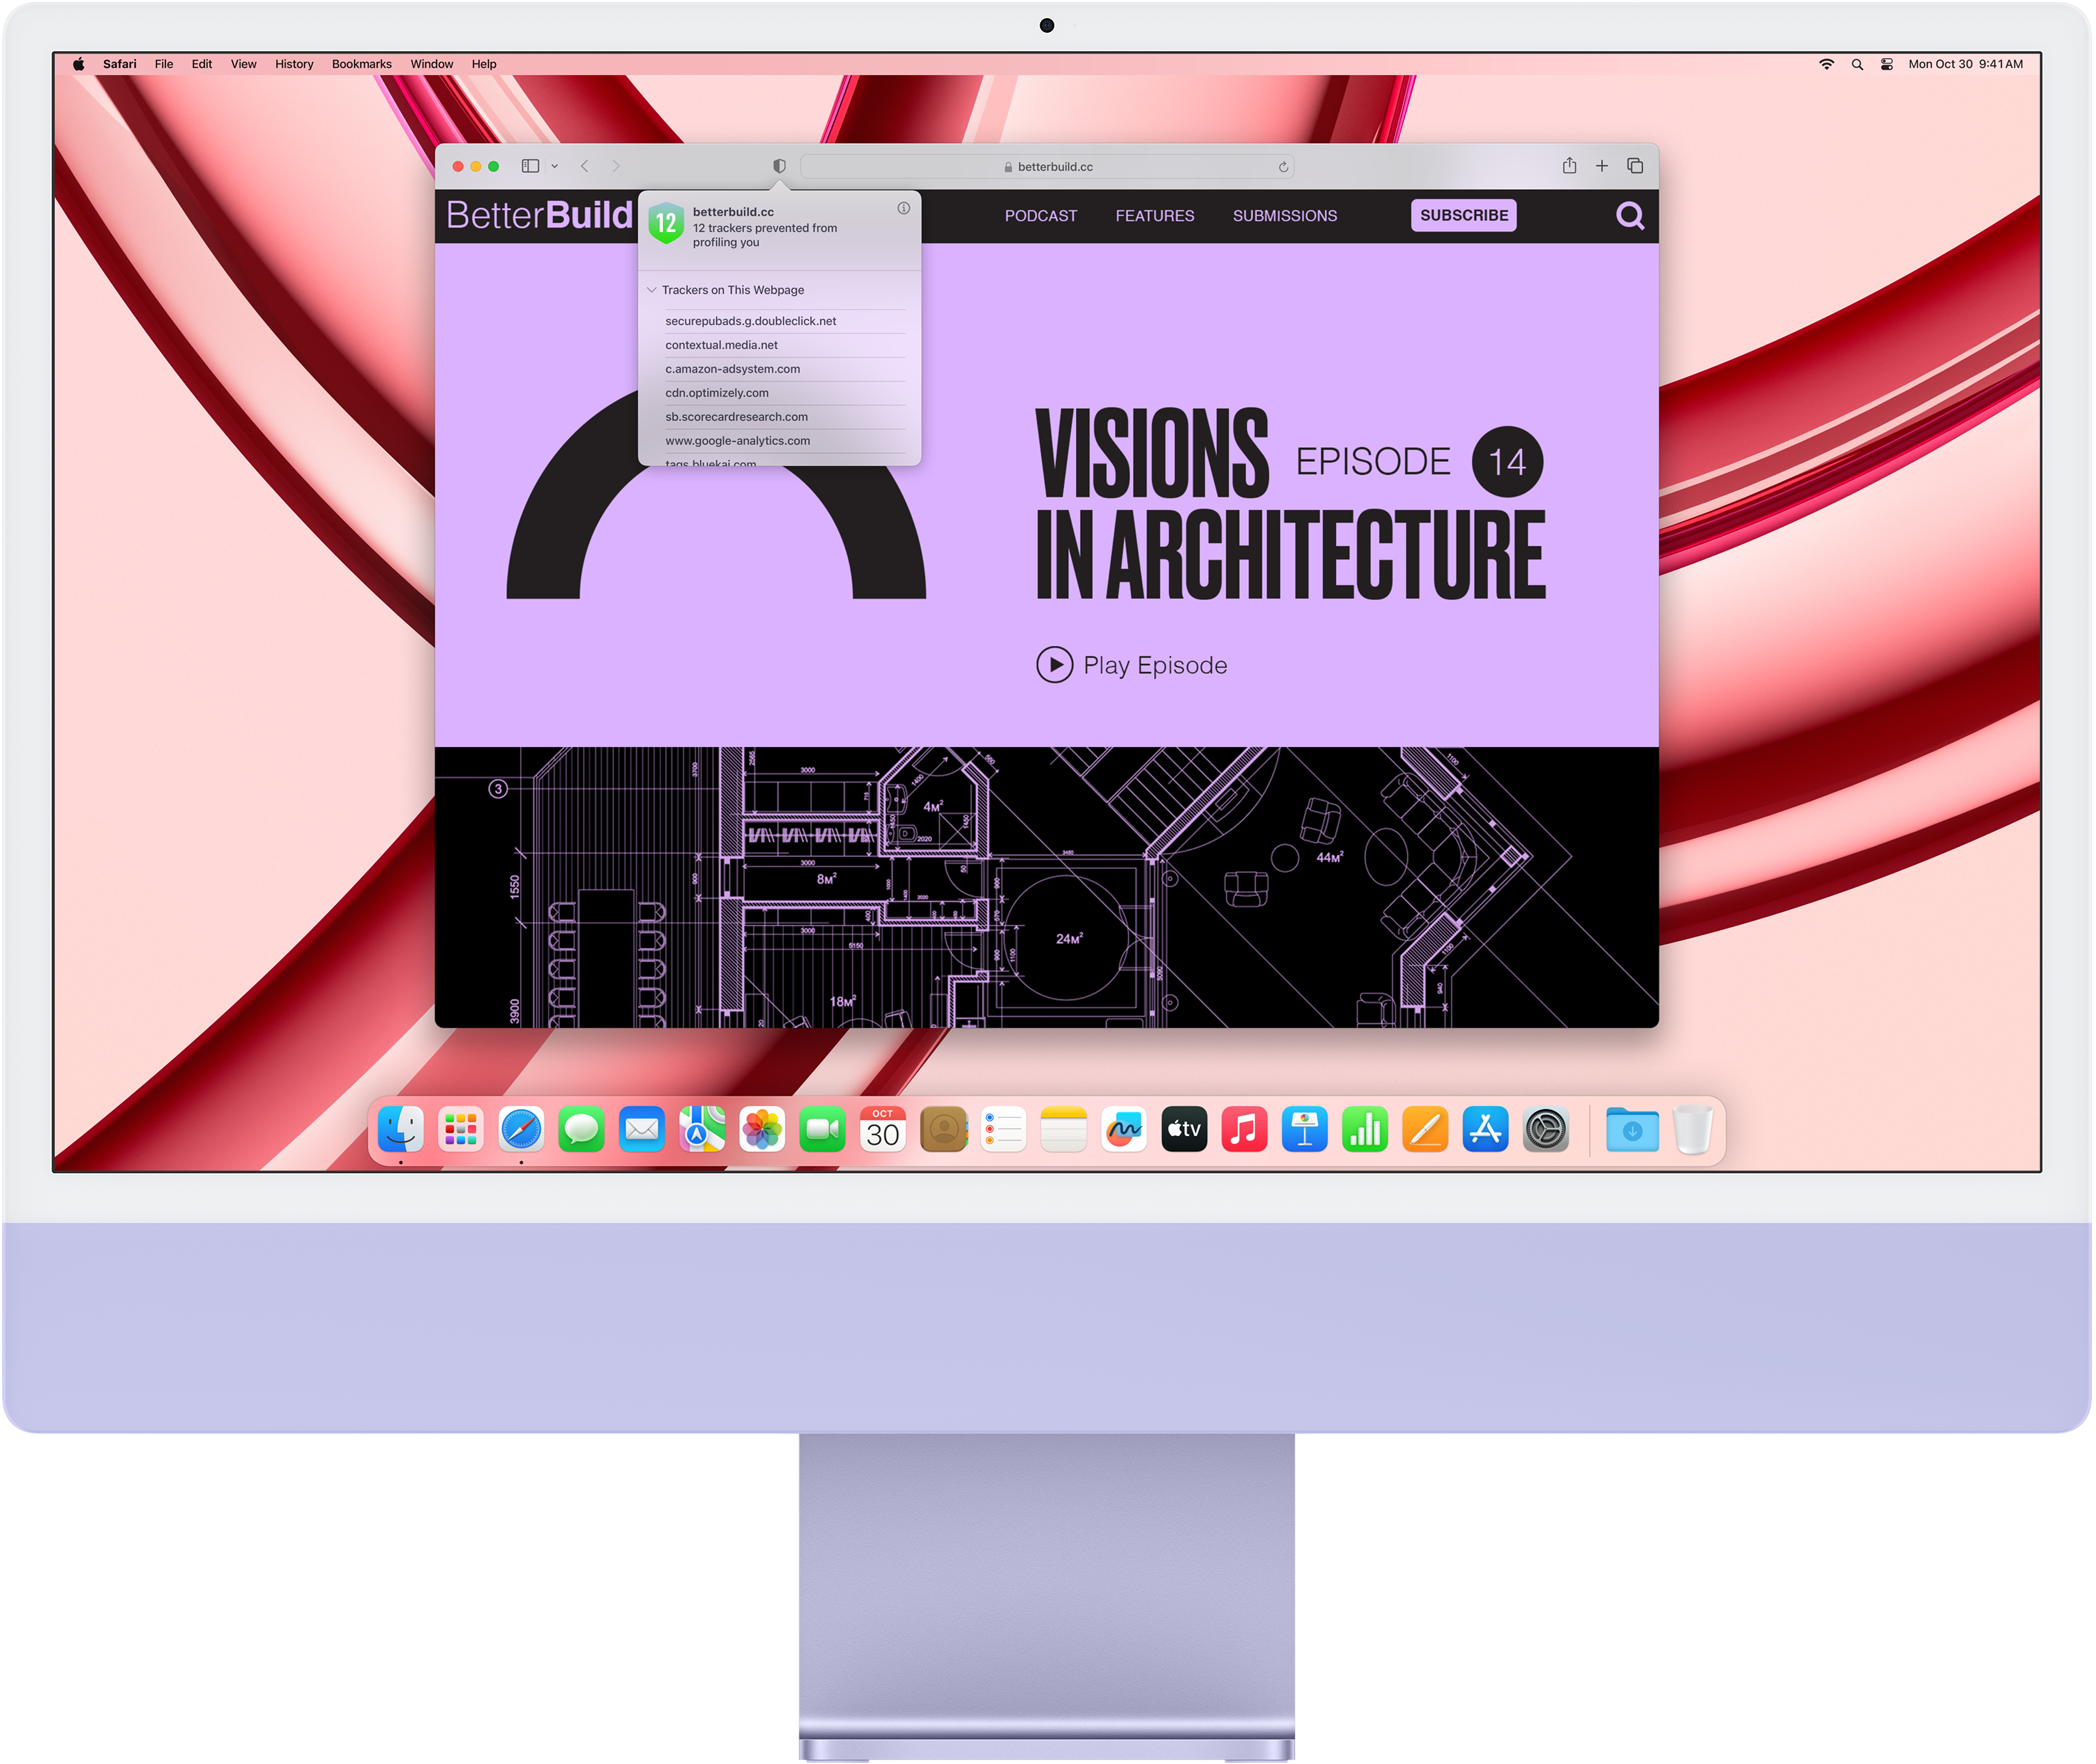Select sb.scorecardresearch.com tracker row

tap(785, 417)
